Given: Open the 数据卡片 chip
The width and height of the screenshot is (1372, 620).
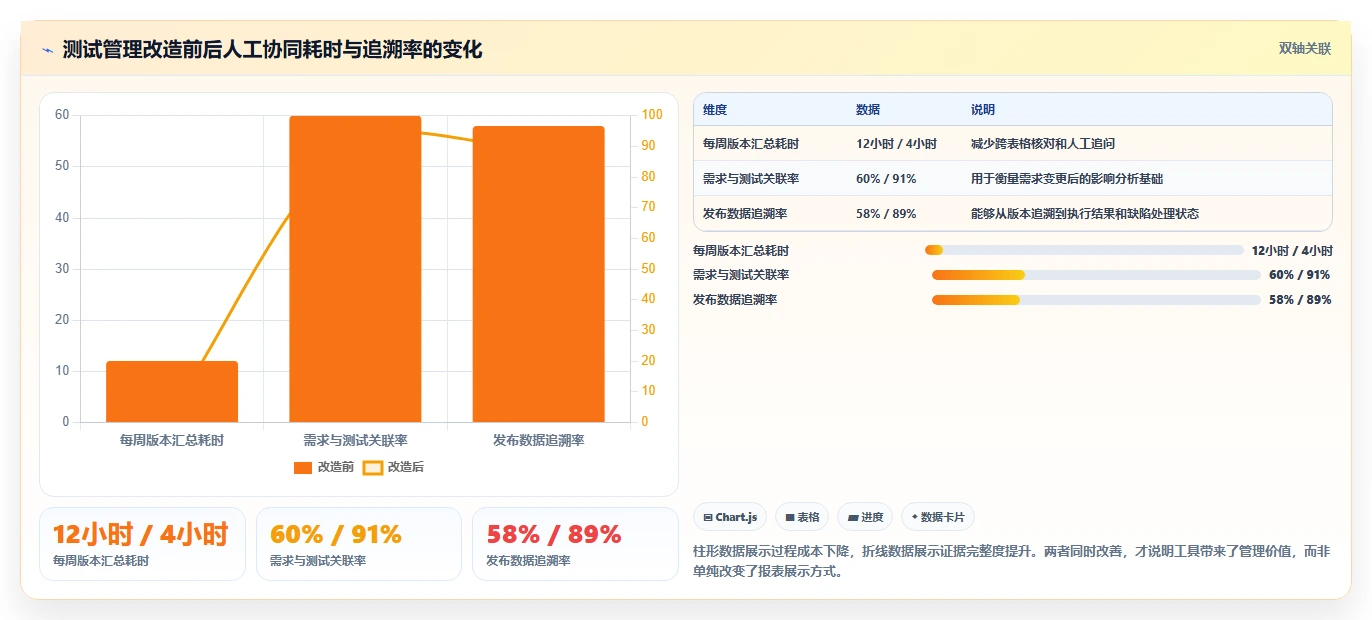Looking at the screenshot, I should click(938, 517).
